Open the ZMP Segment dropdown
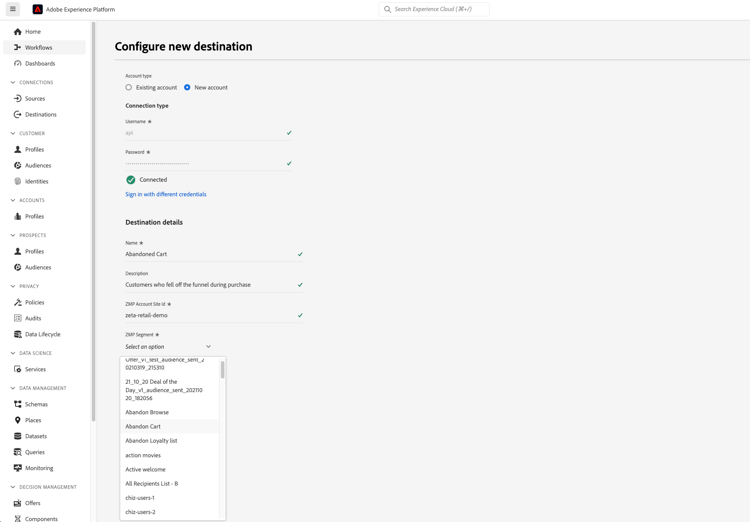 pos(168,346)
